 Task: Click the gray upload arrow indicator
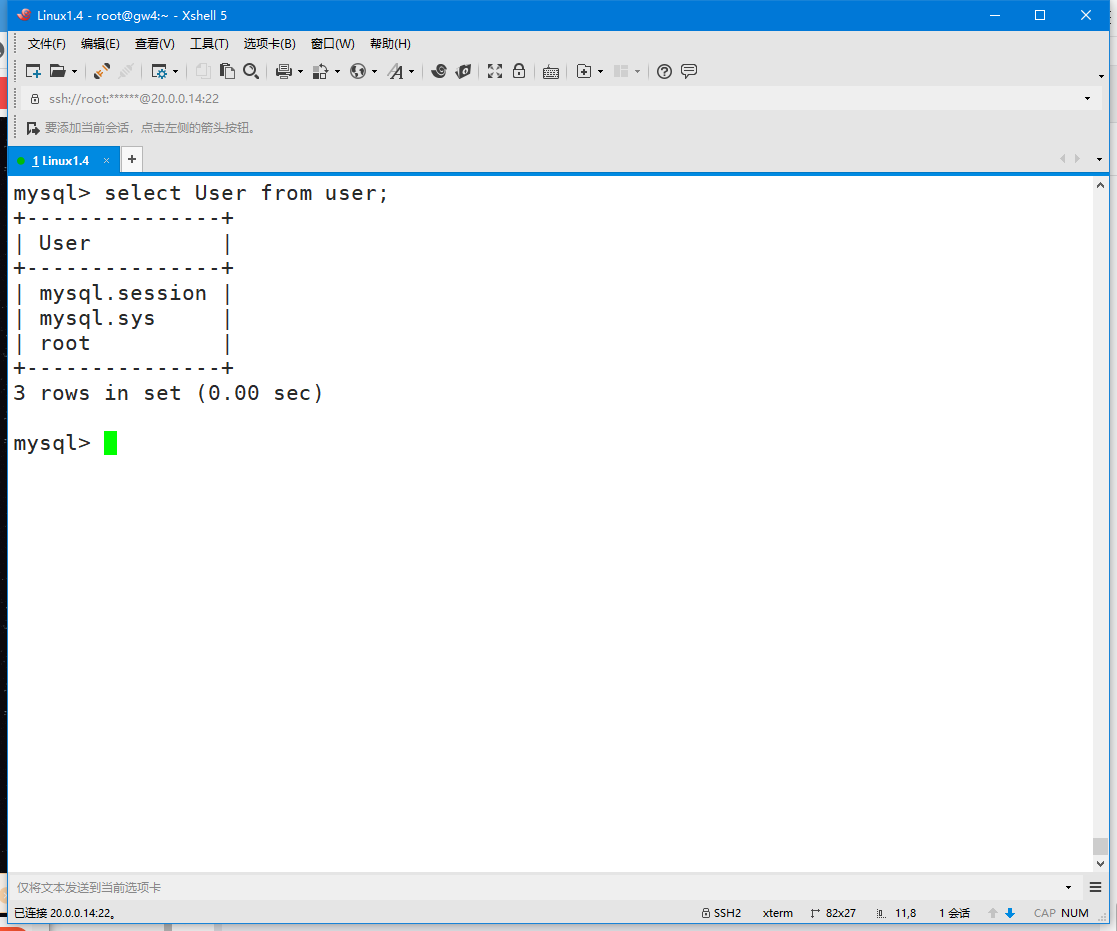(x=992, y=913)
